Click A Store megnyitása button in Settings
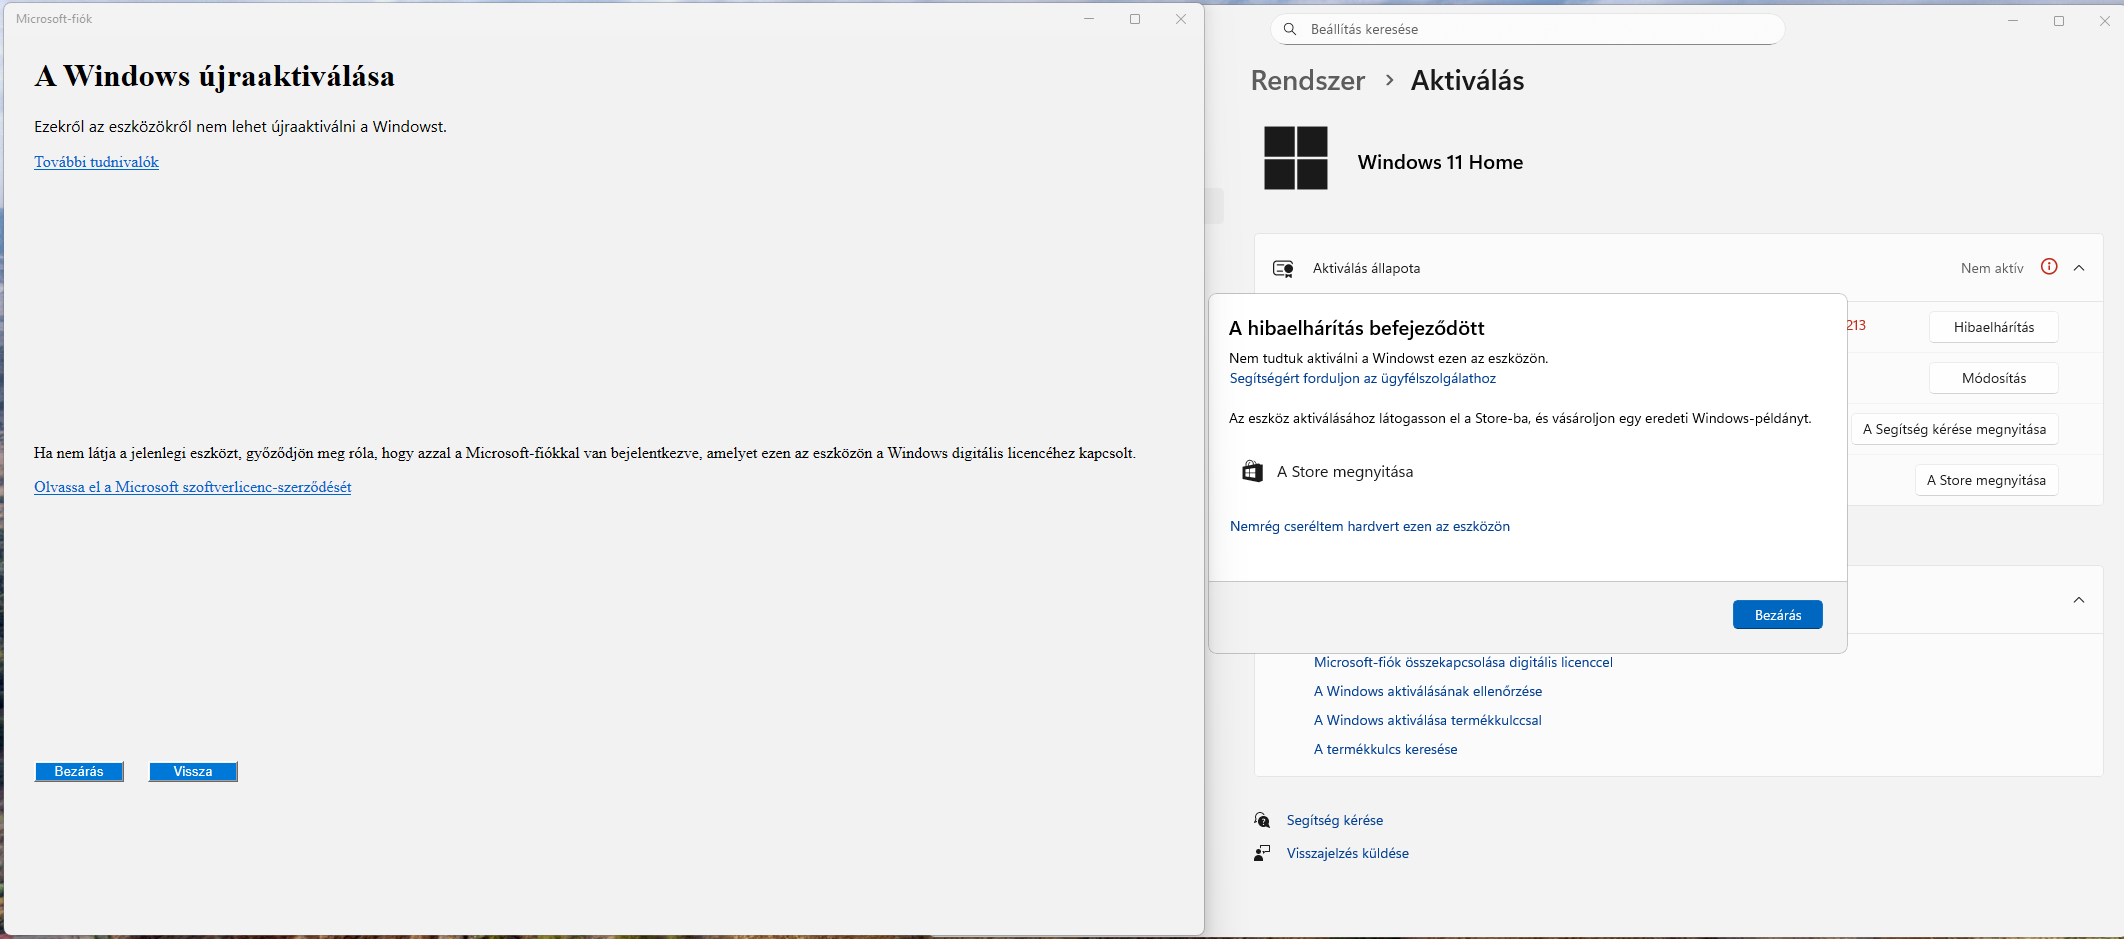Image resolution: width=2124 pixels, height=939 pixels. [x=1986, y=480]
